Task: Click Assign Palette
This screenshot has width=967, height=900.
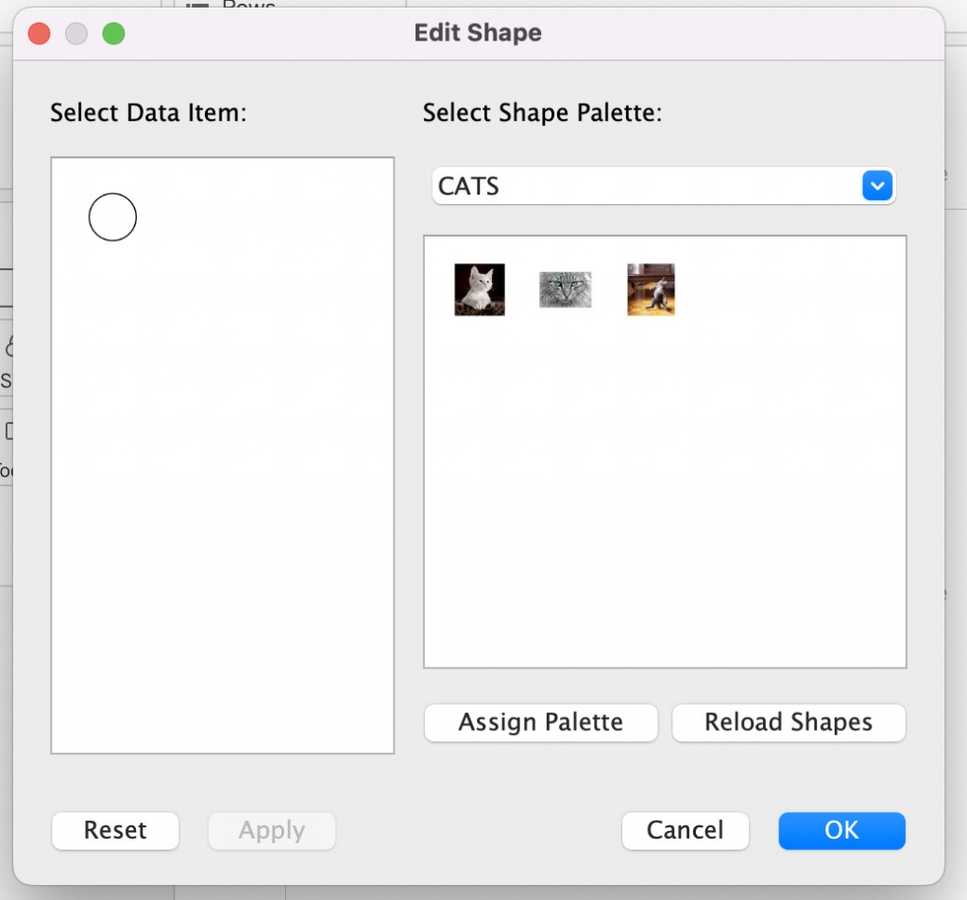Action: (x=540, y=722)
